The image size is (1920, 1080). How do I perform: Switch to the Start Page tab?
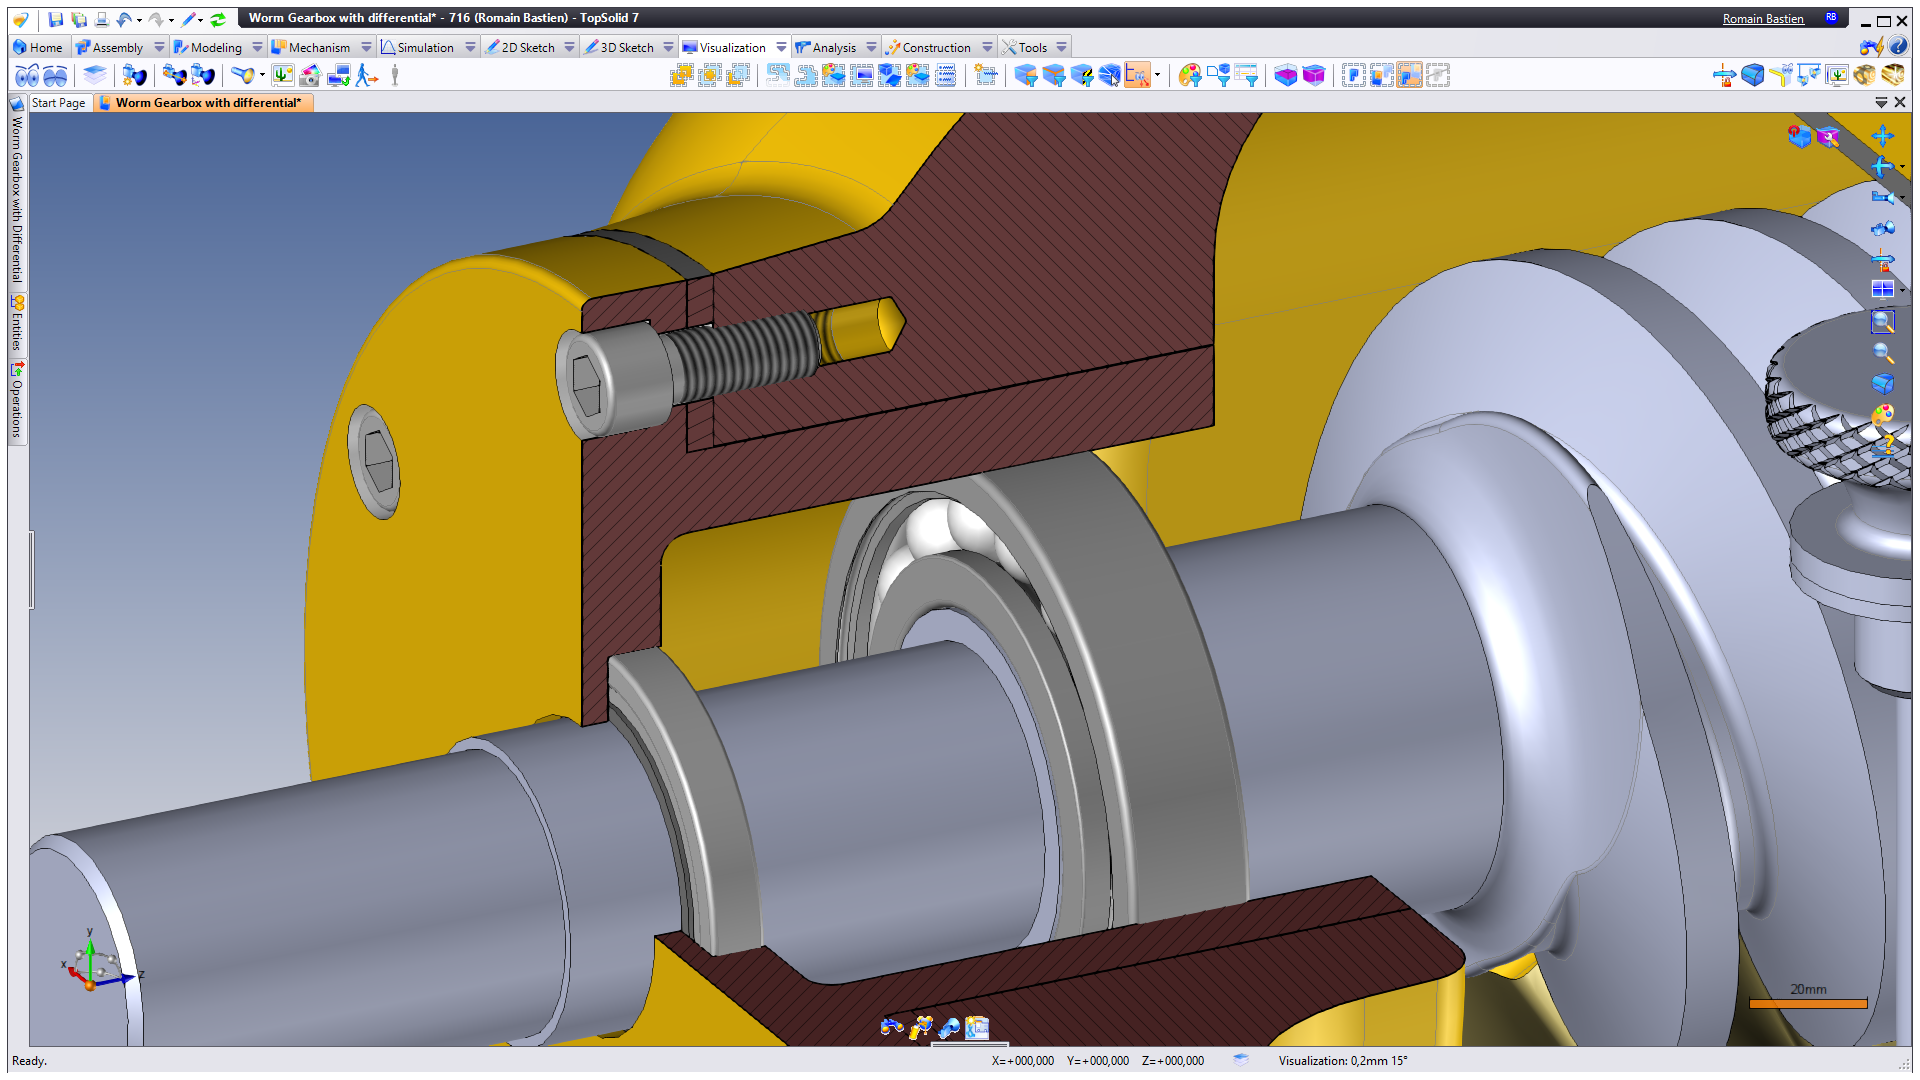[59, 103]
